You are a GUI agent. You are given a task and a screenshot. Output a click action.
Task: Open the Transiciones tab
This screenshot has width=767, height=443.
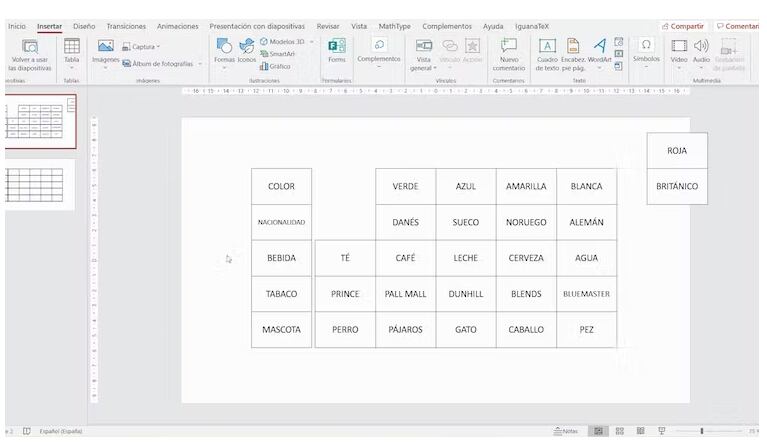(126, 26)
